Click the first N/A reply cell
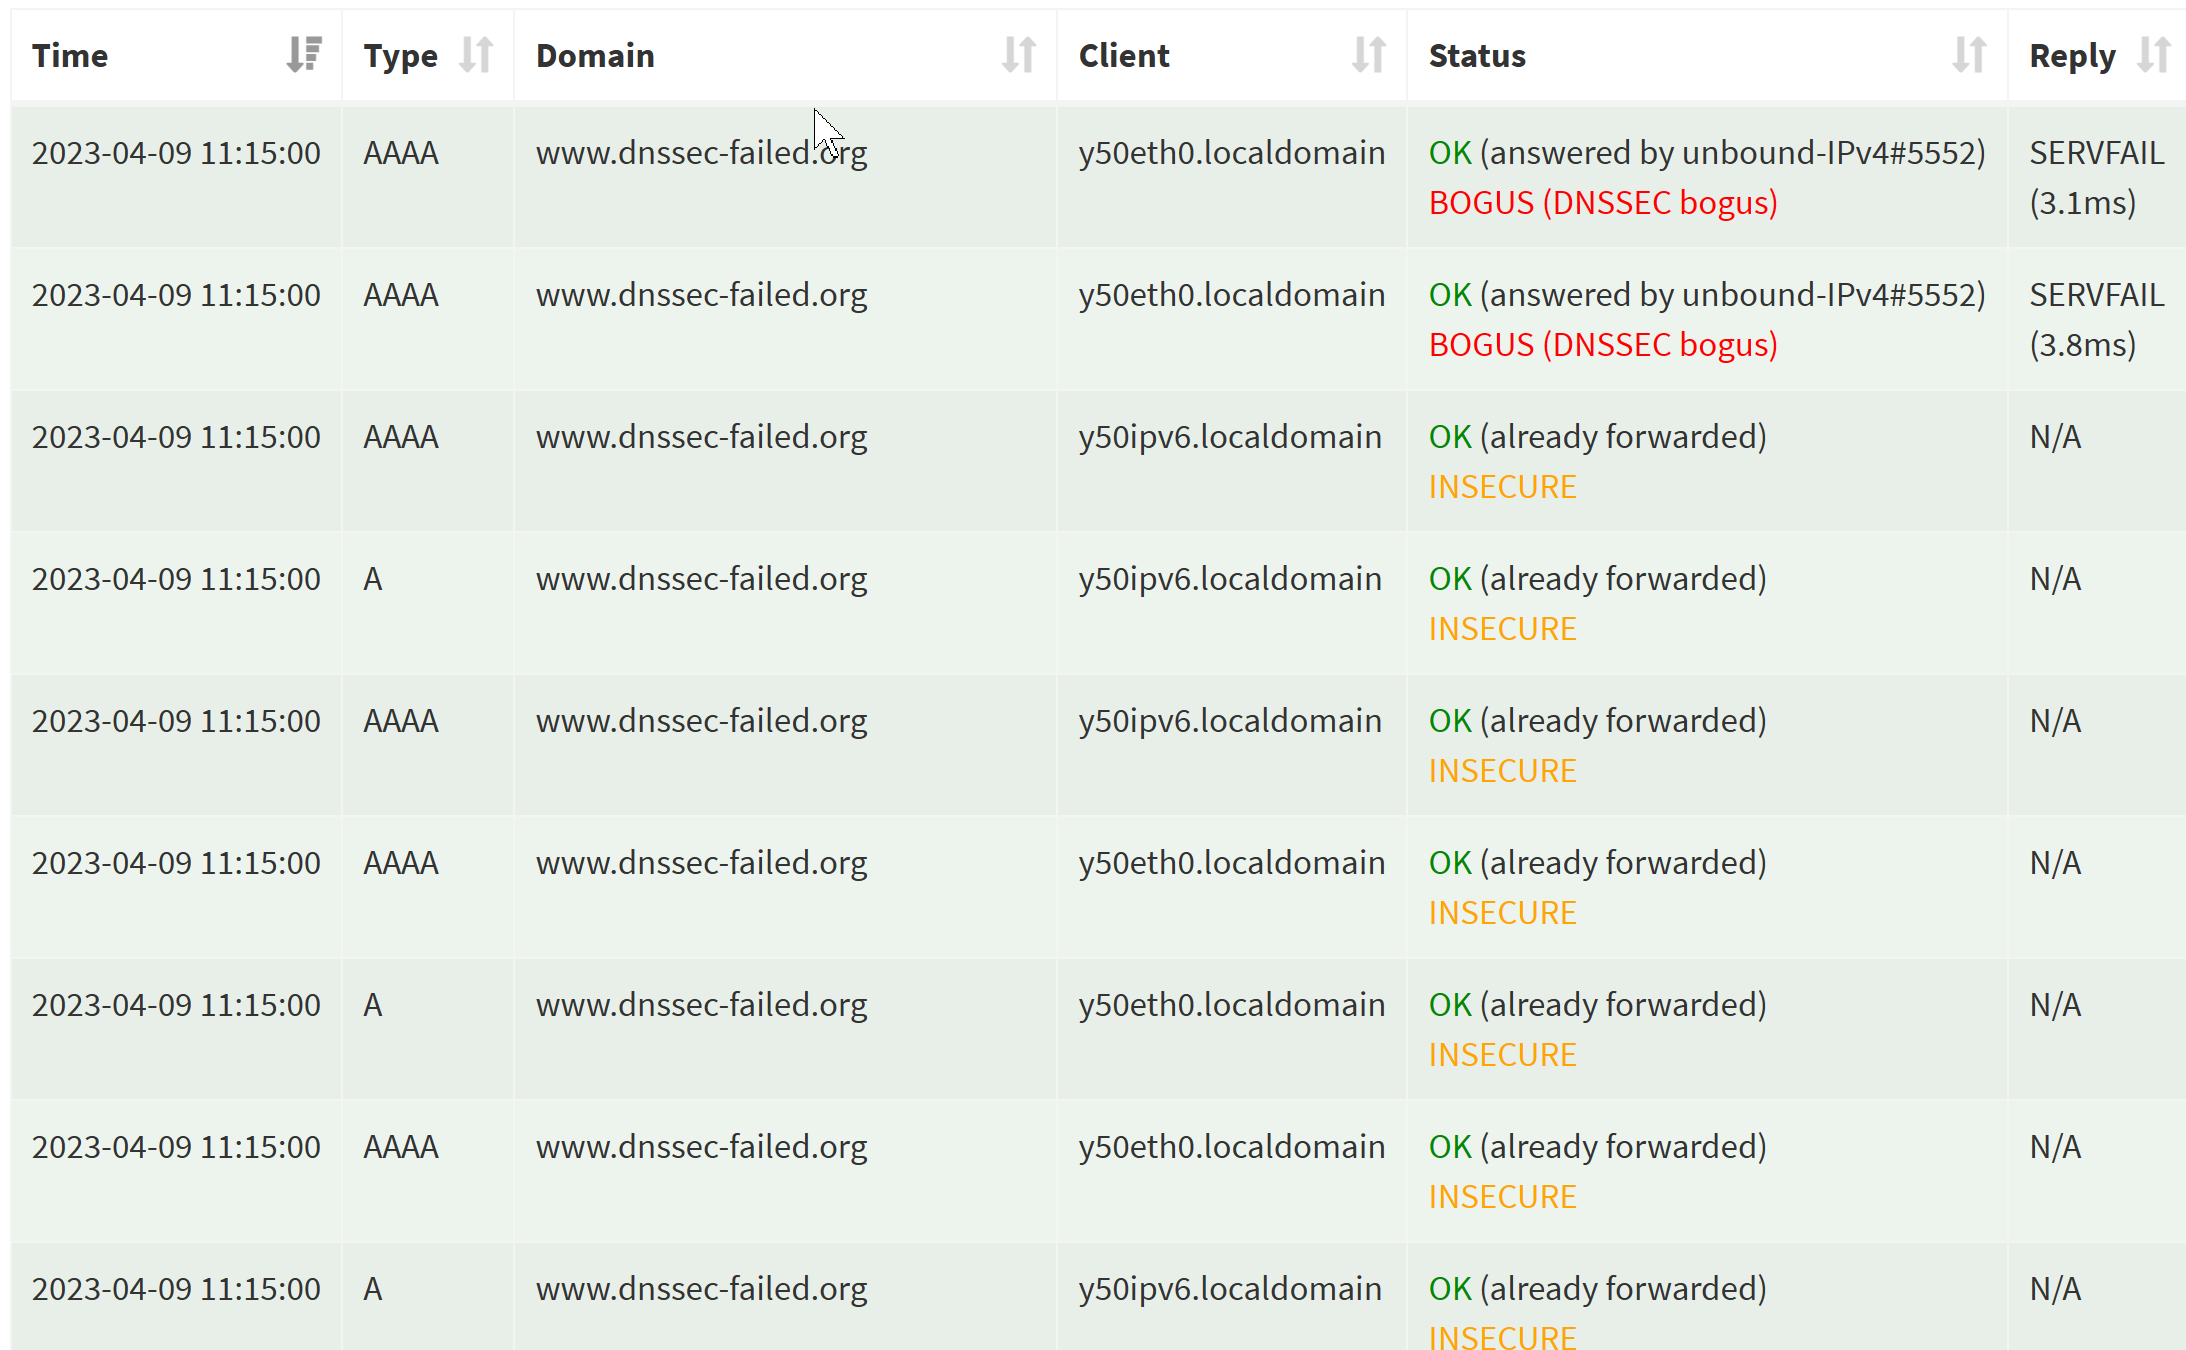This screenshot has width=2186, height=1350. pos(2055,437)
